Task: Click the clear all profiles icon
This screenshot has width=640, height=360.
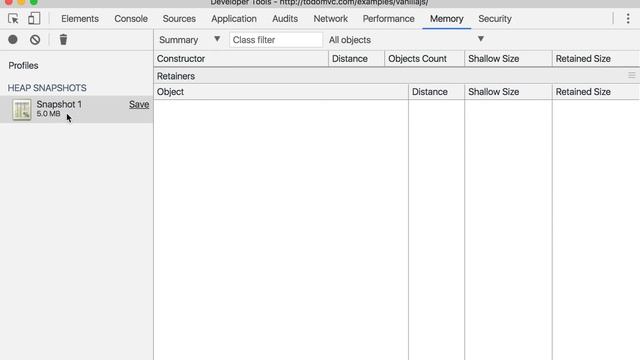Action: tap(35, 40)
